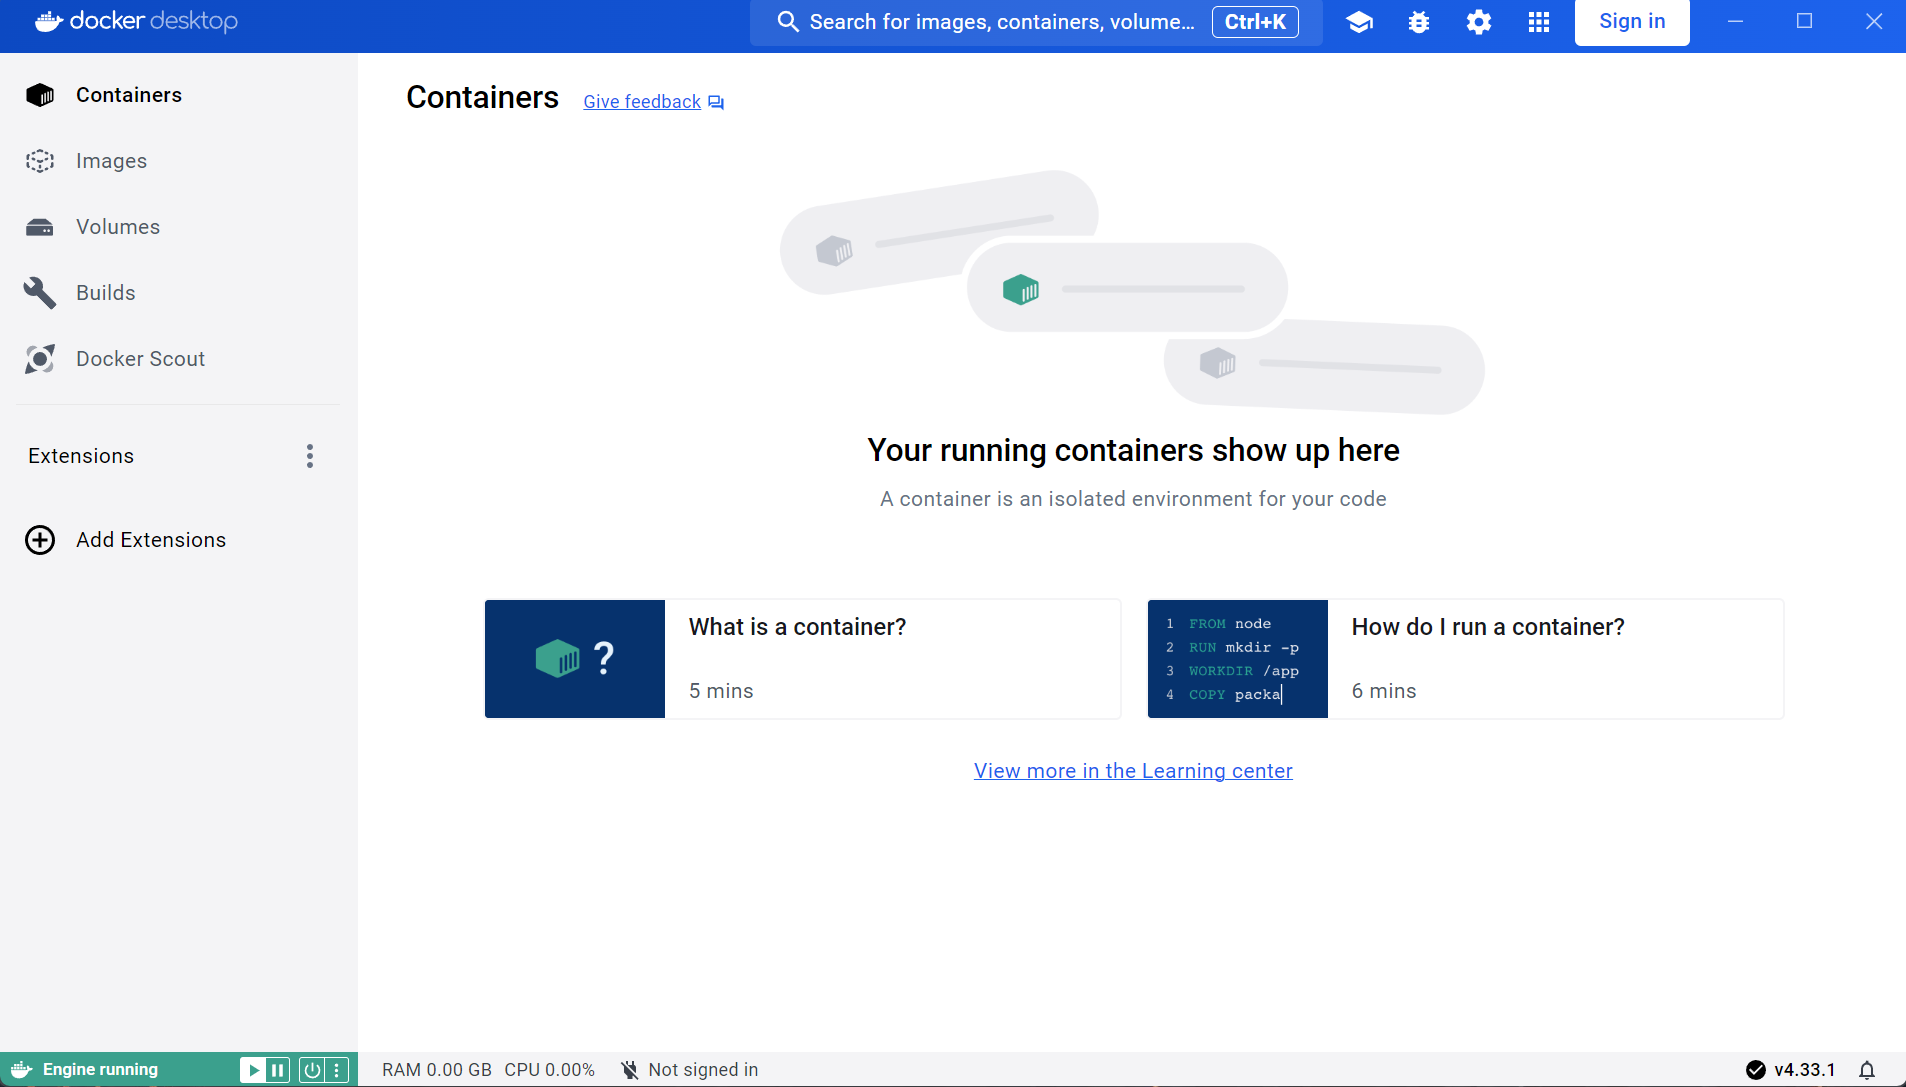Minimize the Docker Desktop window

click(x=1736, y=21)
